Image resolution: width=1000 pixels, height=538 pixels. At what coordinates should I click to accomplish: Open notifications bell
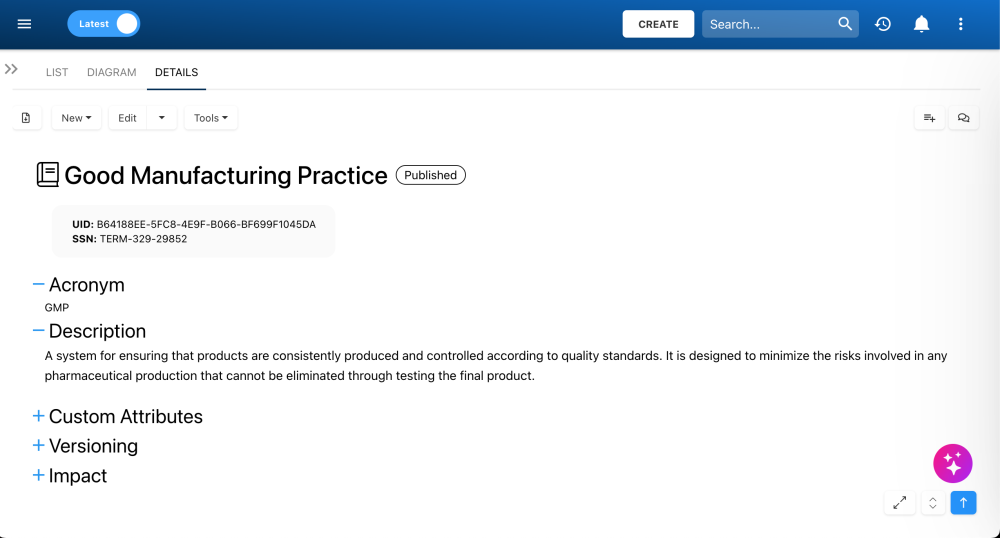(922, 24)
